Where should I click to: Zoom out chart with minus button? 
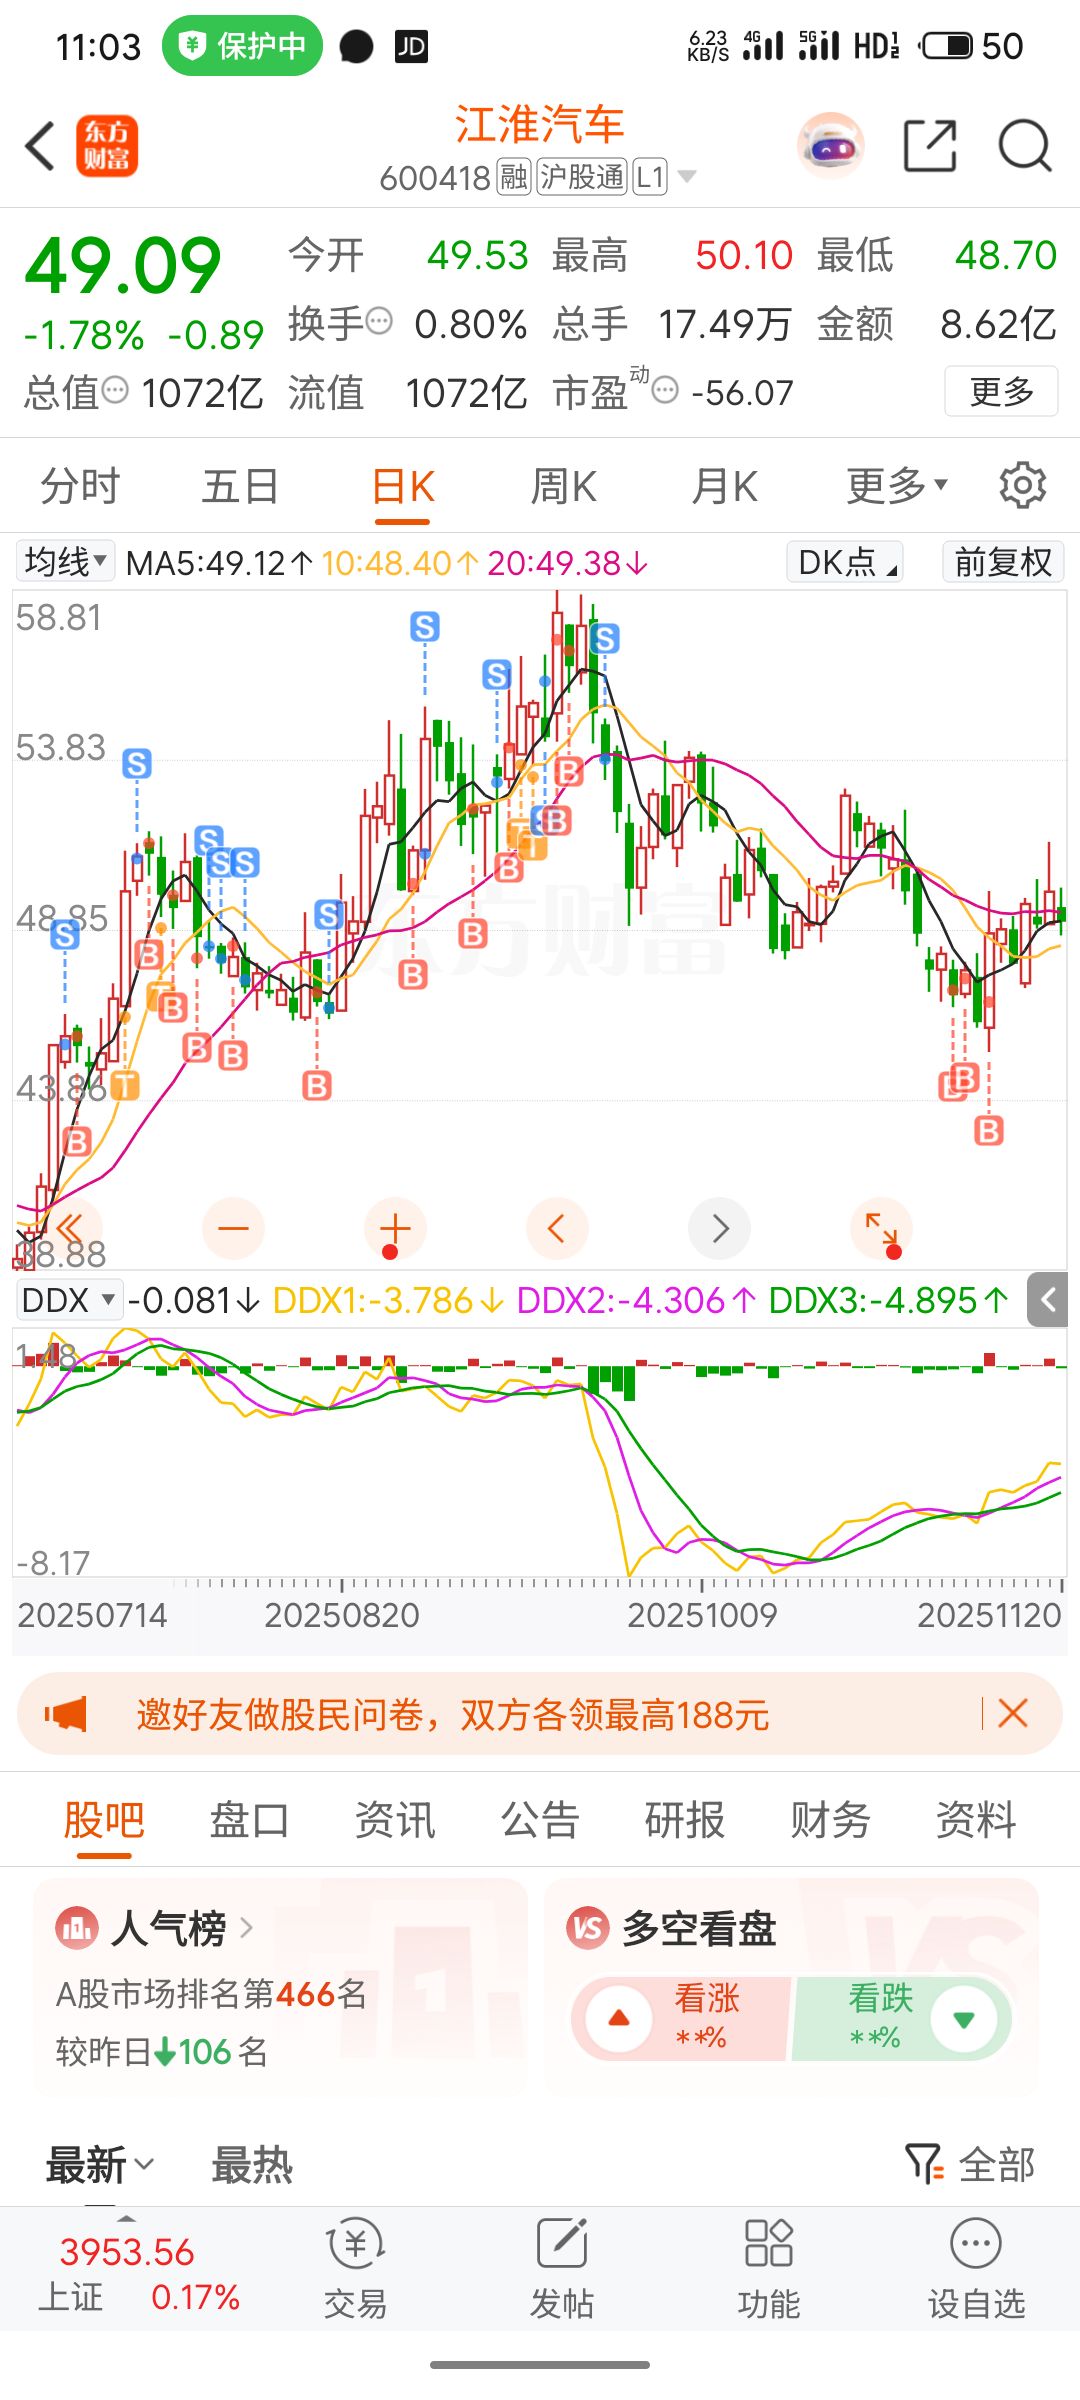[233, 1228]
